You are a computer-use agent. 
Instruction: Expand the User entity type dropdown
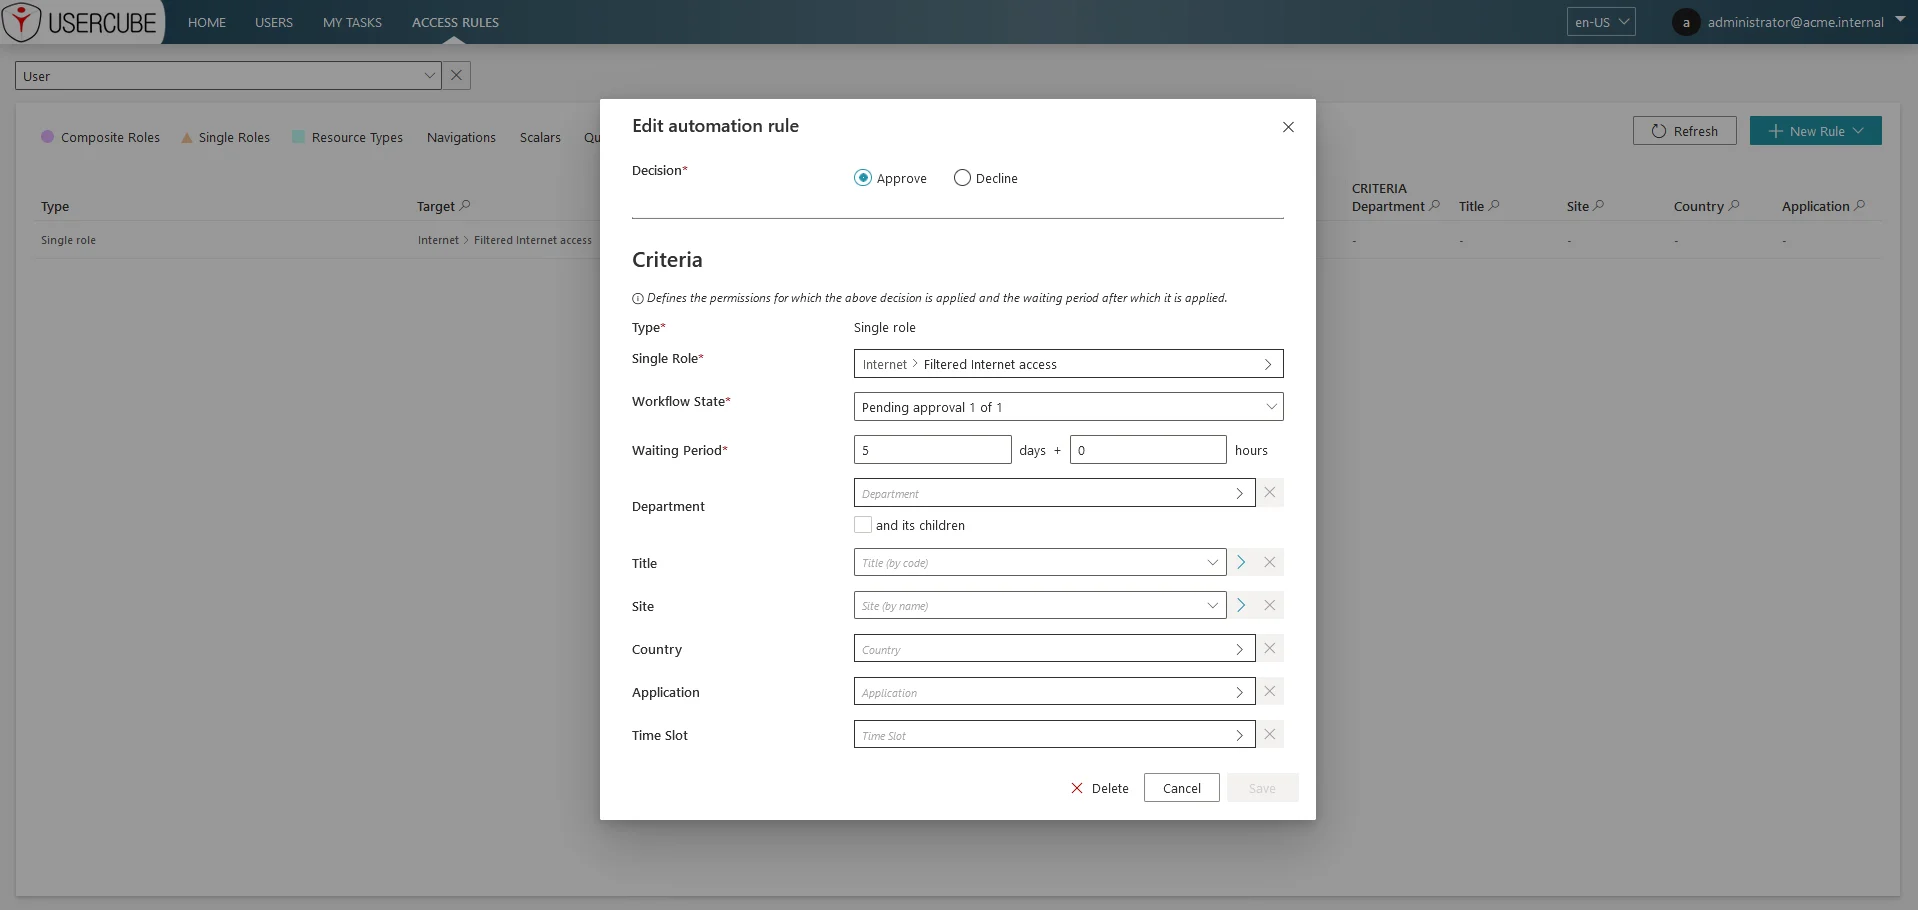[x=429, y=76]
